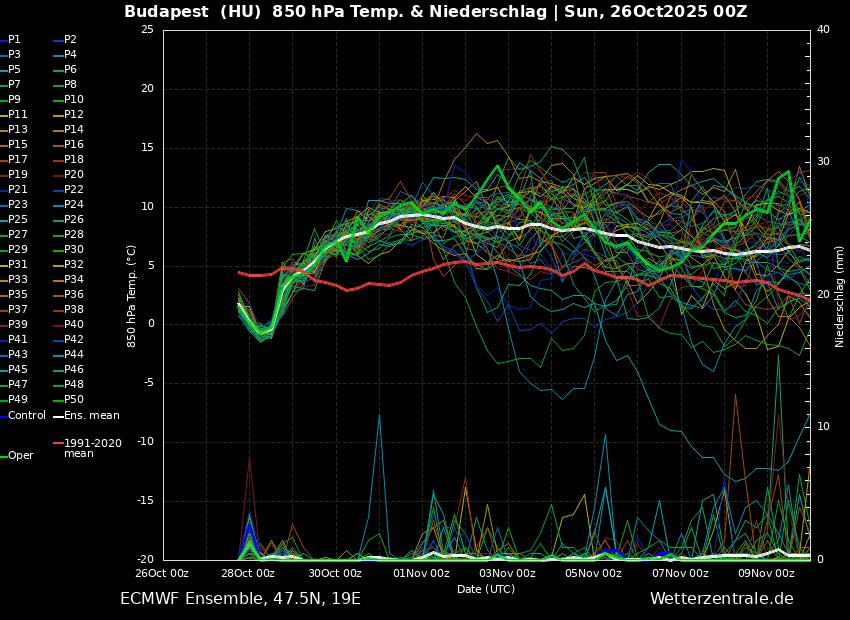Click the P25 legend label
The image size is (850, 620).
point(18,220)
